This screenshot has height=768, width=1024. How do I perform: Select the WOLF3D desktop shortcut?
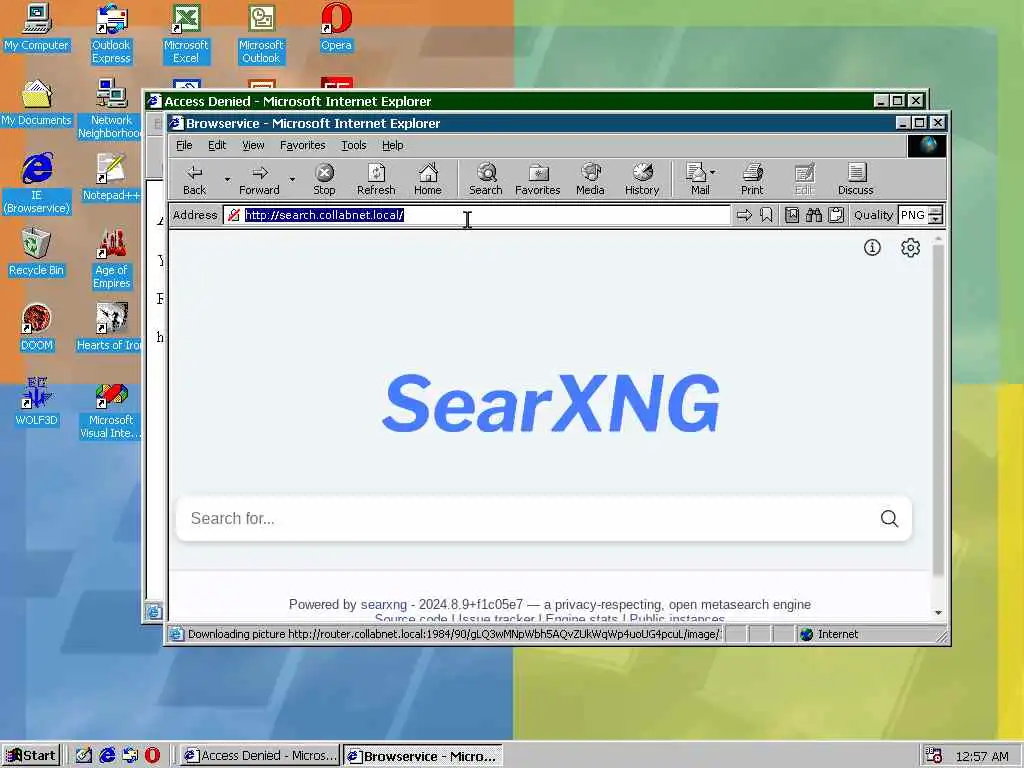36,402
